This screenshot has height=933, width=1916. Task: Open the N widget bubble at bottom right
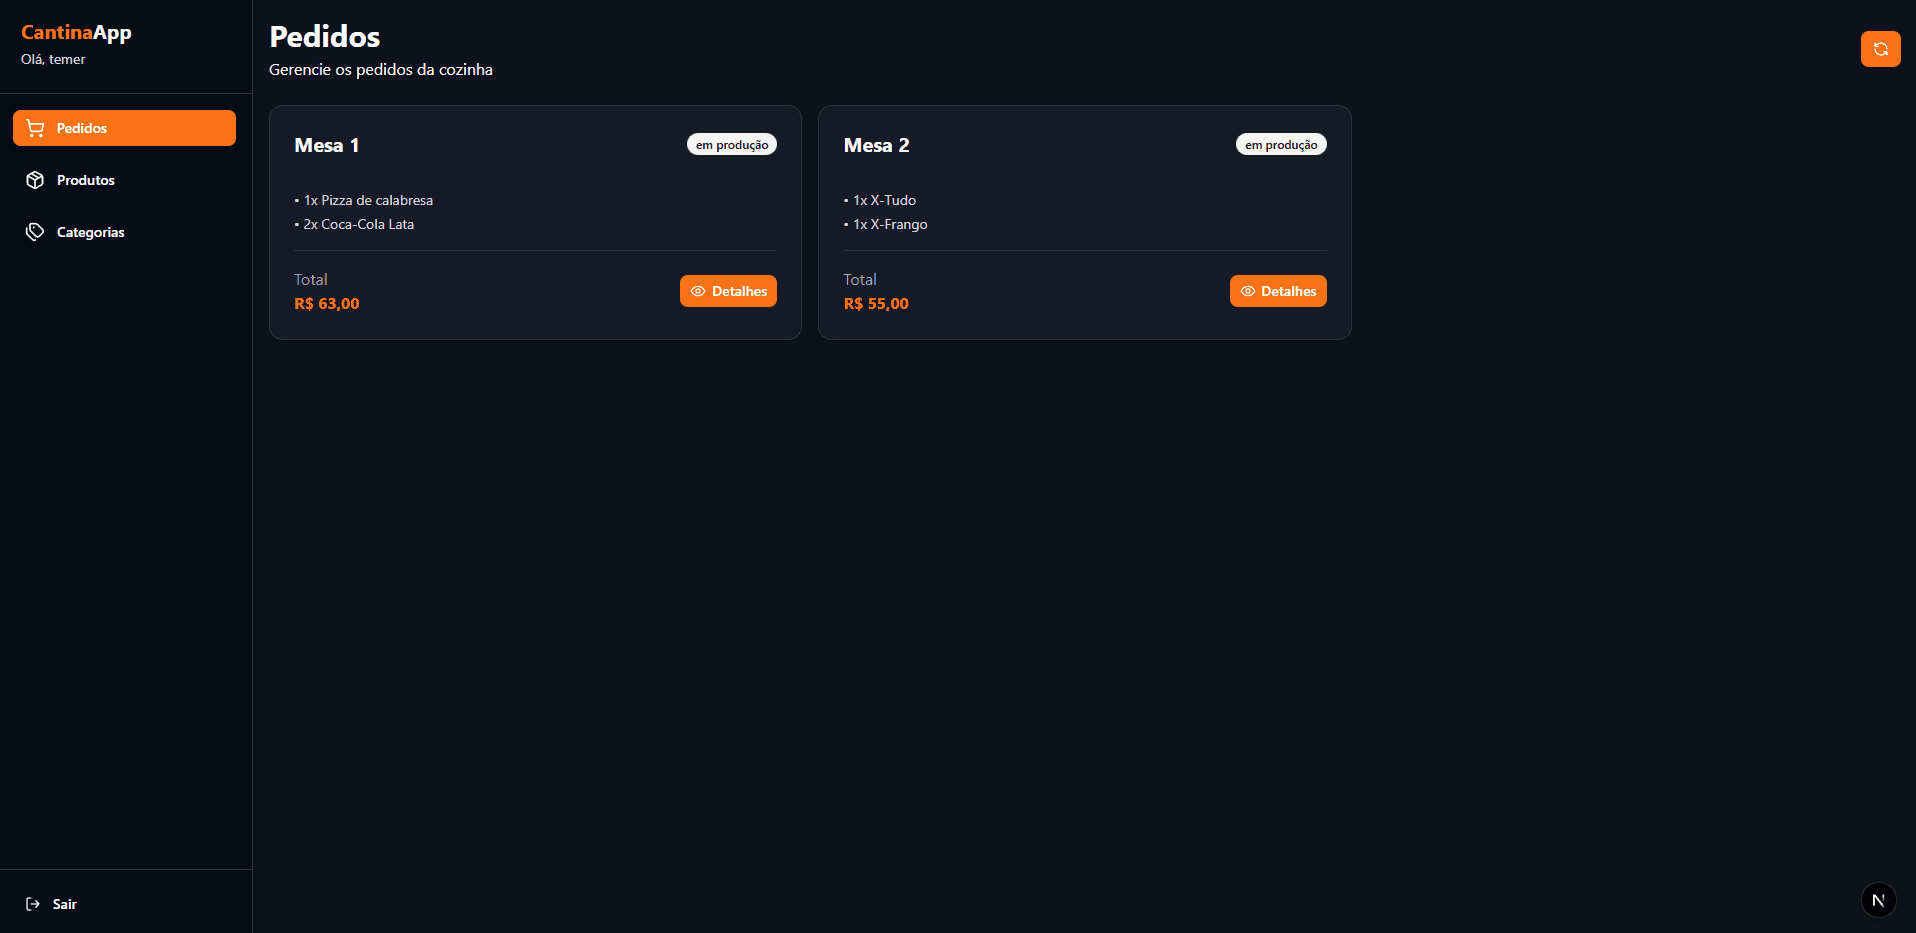point(1877,899)
